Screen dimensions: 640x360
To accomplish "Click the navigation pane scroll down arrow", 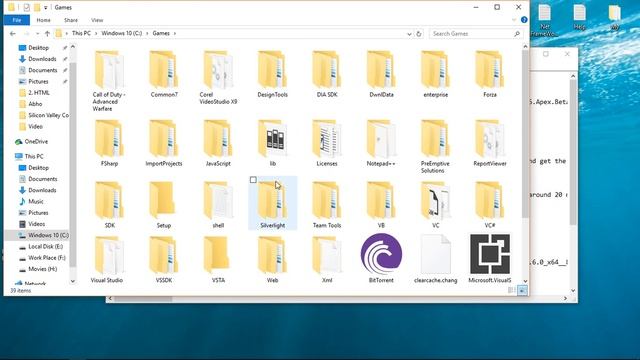I will tap(73, 281).
